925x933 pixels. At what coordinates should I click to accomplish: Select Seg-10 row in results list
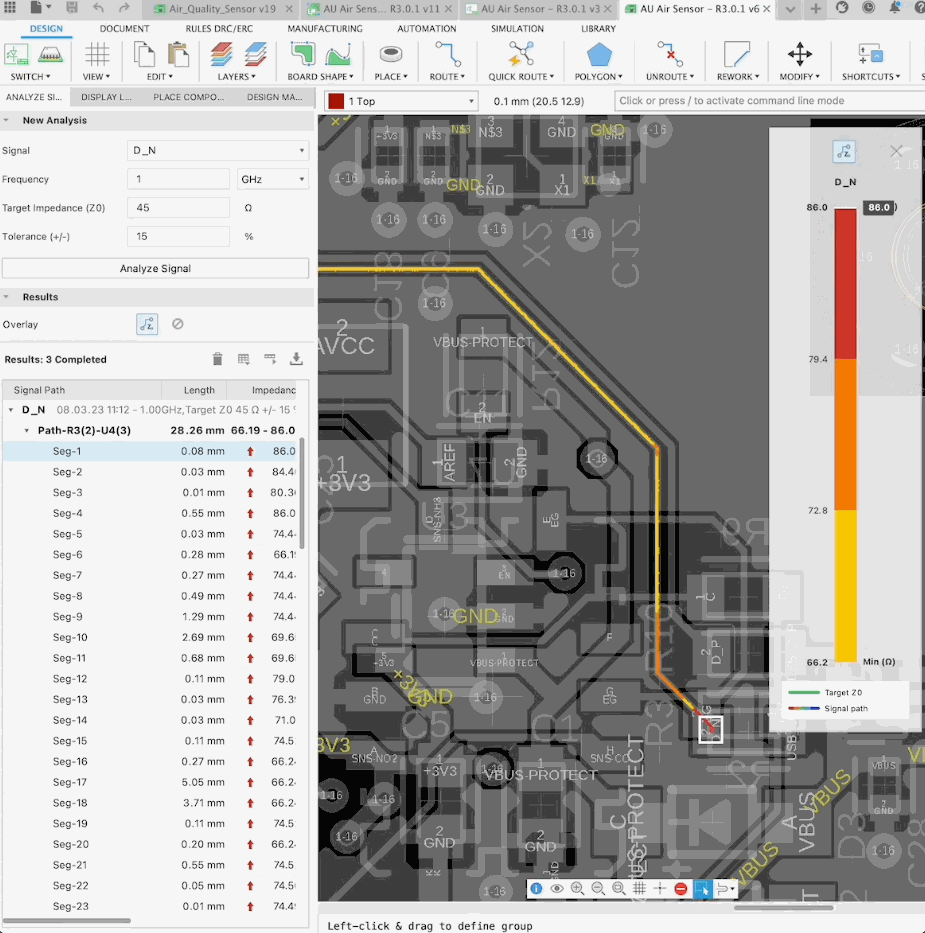(x=70, y=637)
